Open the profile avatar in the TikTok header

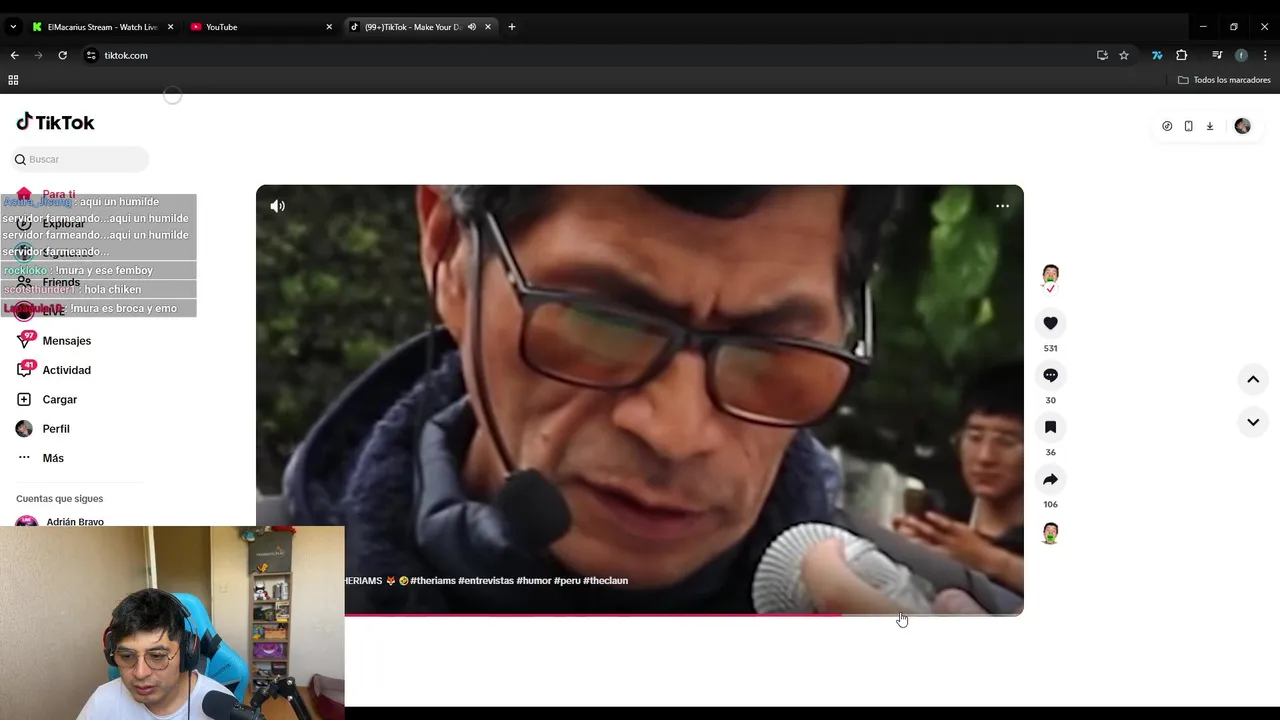pyautogui.click(x=1242, y=126)
